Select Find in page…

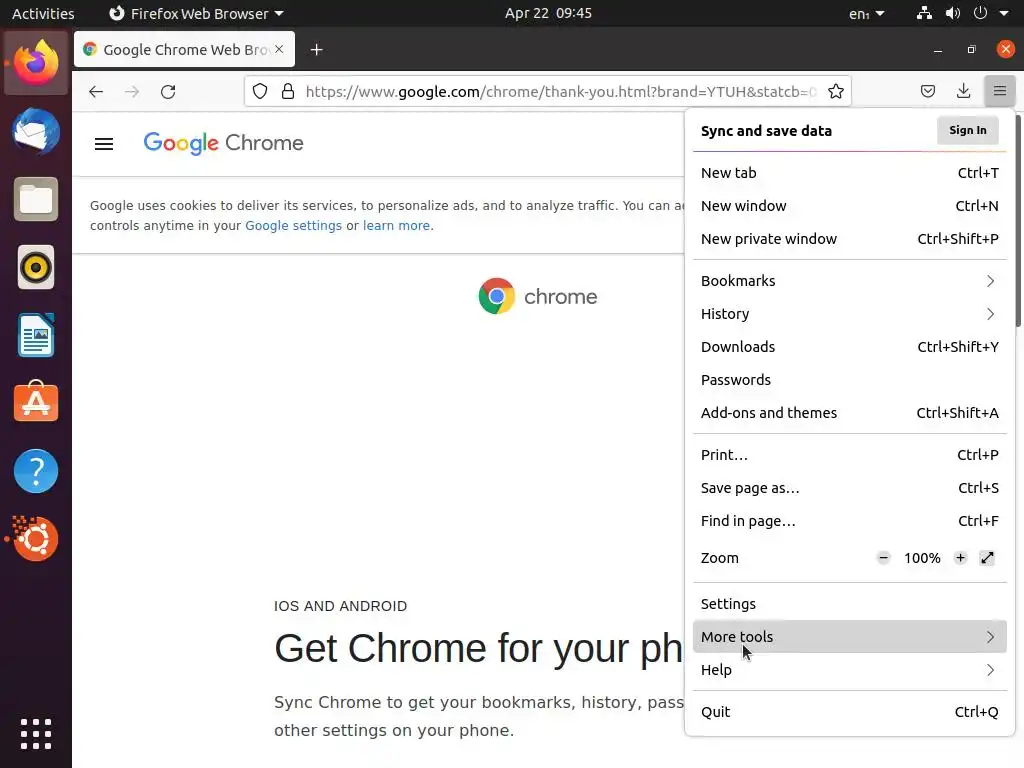pos(850,521)
